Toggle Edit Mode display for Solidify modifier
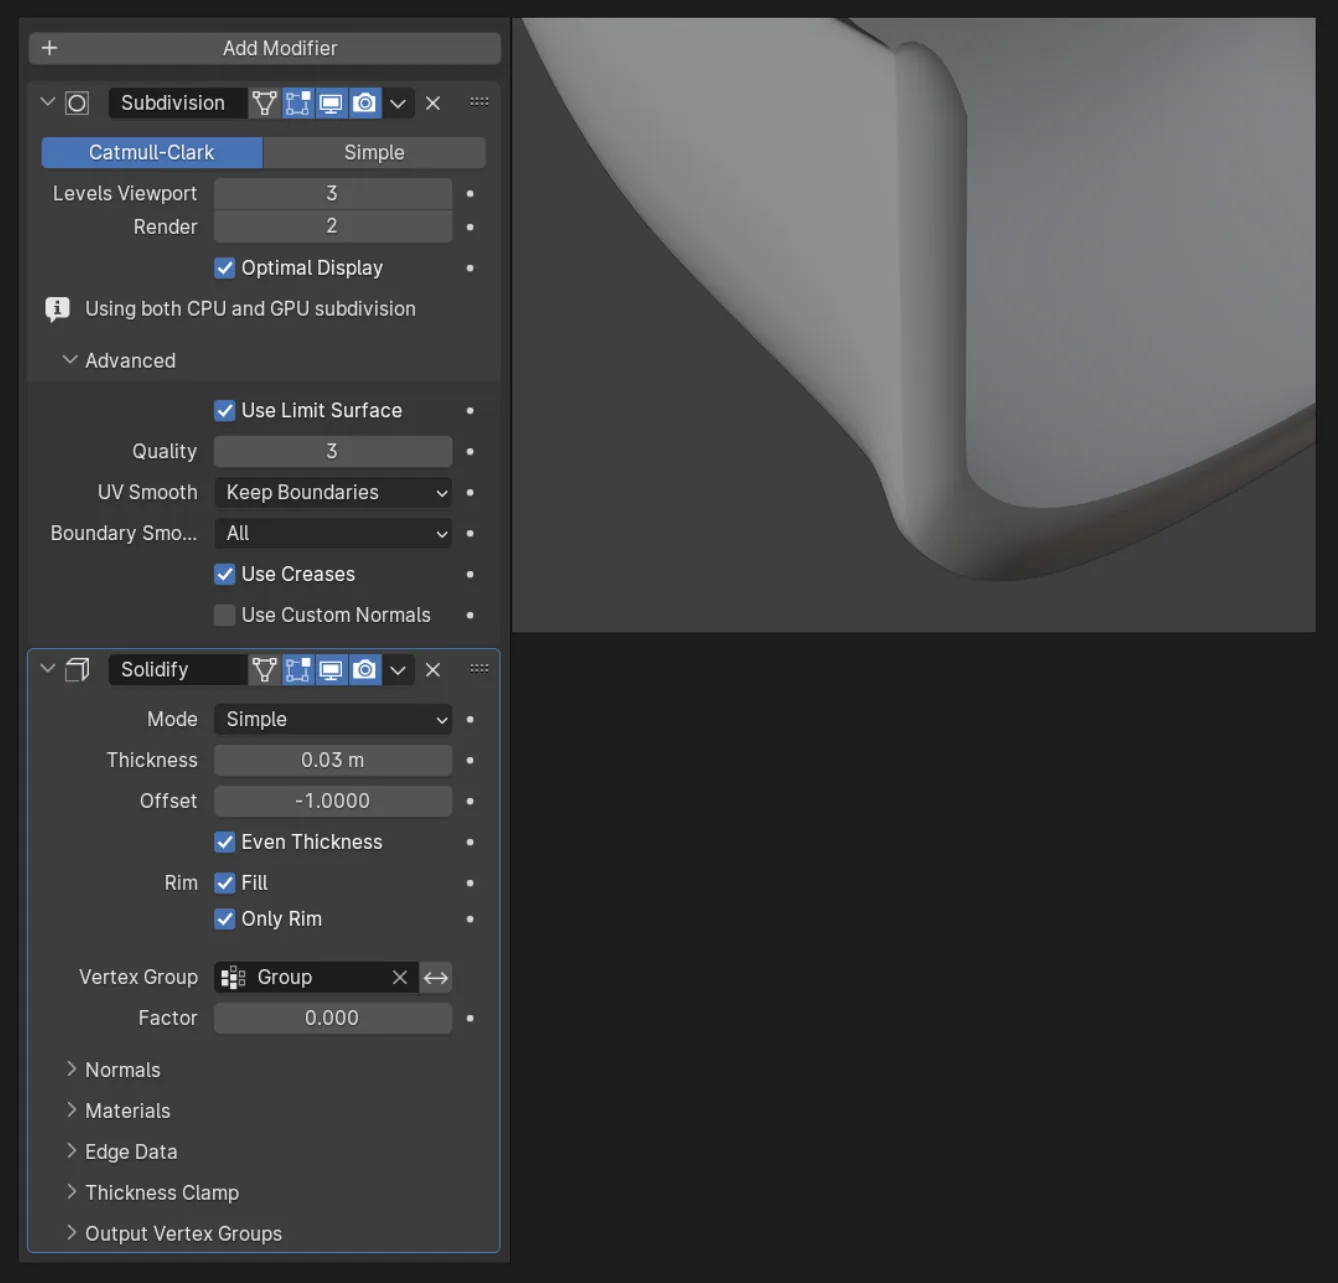Image resolution: width=1338 pixels, height=1283 pixels. (x=298, y=669)
